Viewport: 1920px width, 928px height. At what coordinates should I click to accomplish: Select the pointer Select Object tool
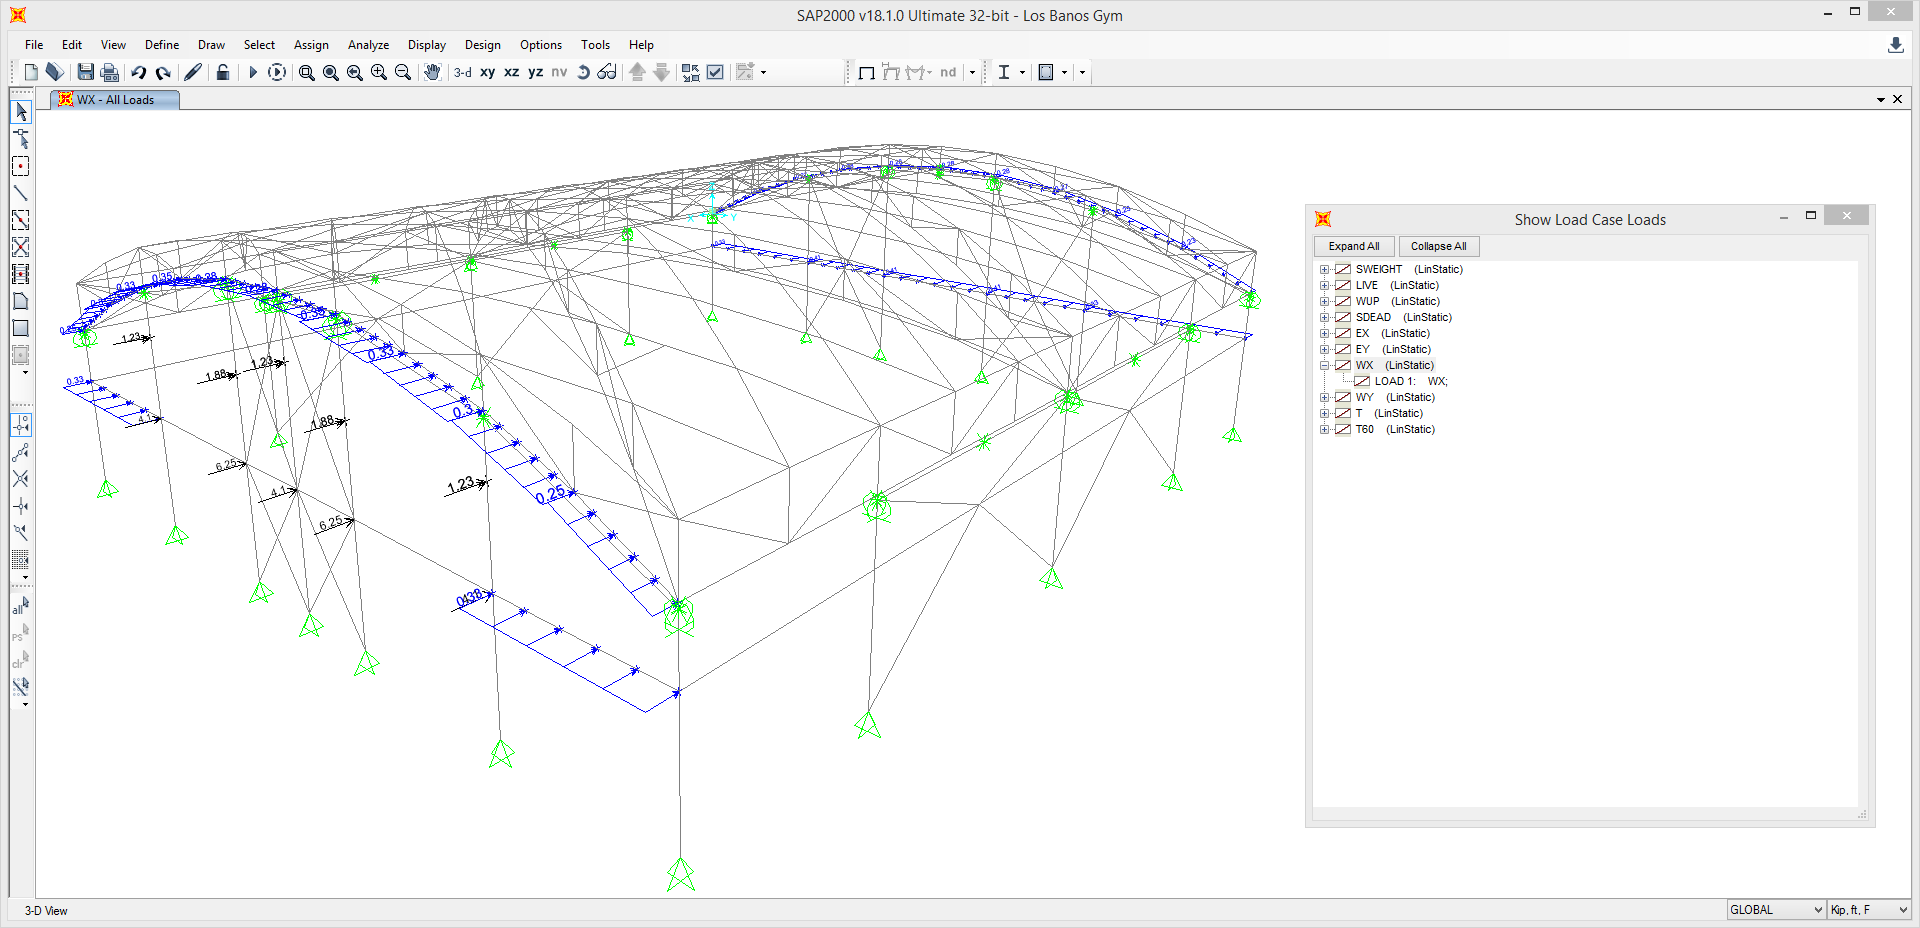(21, 112)
